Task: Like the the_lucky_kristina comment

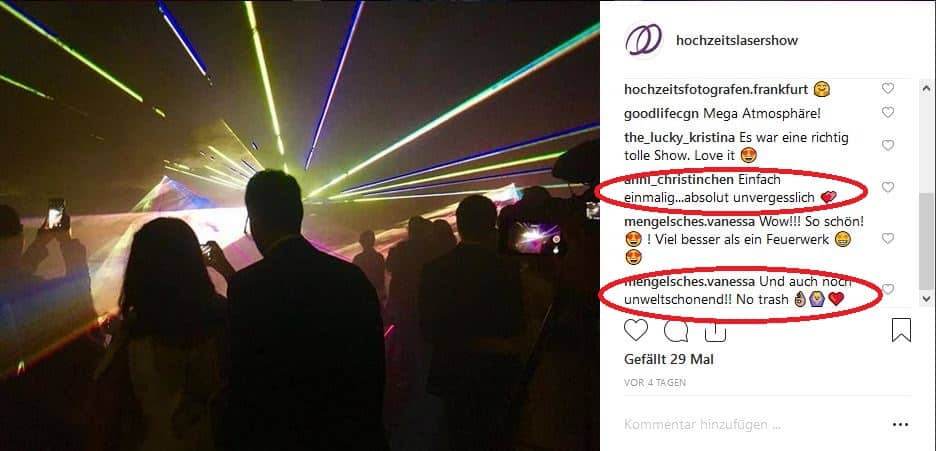Action: tap(888, 146)
